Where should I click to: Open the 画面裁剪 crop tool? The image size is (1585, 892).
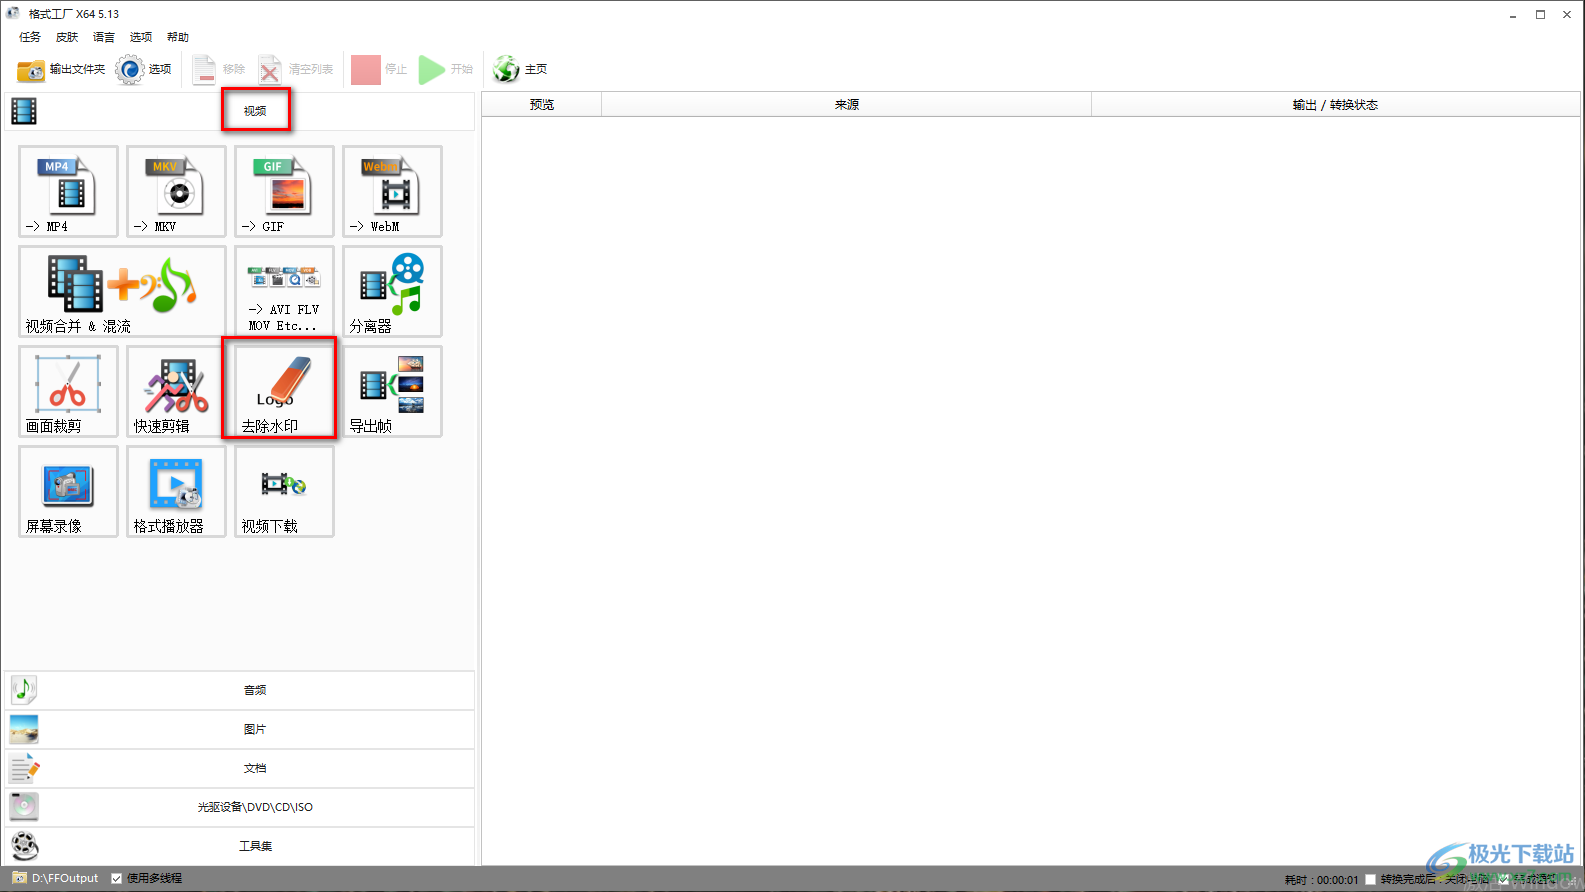pos(68,391)
